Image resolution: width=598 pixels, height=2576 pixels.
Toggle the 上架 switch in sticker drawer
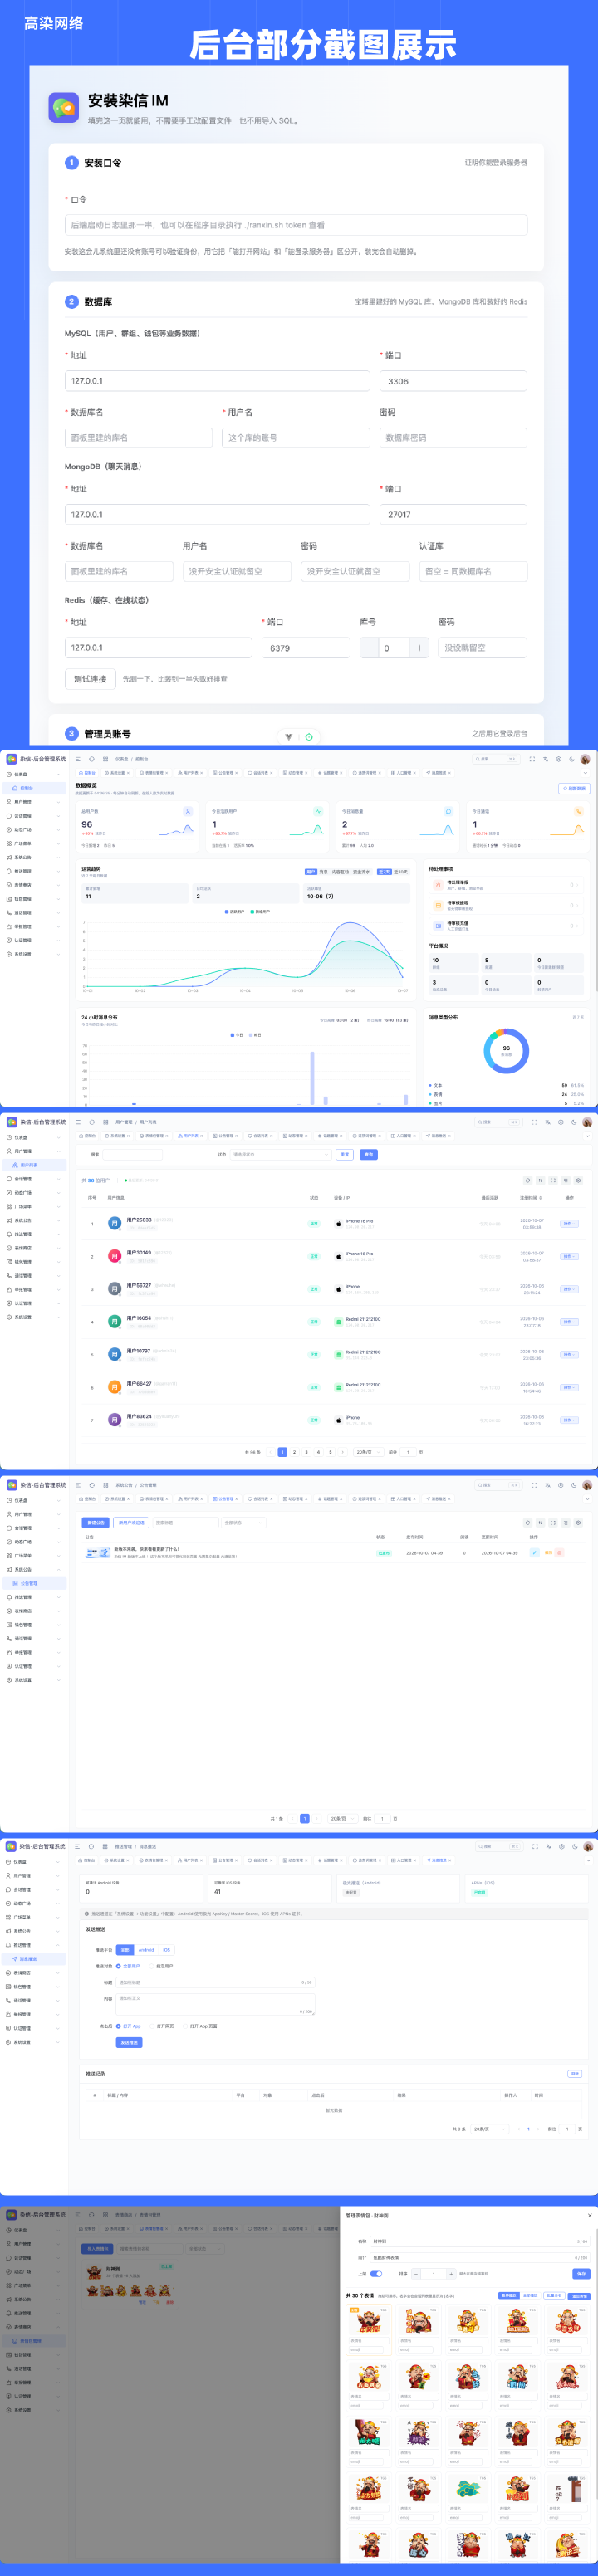coord(377,2273)
